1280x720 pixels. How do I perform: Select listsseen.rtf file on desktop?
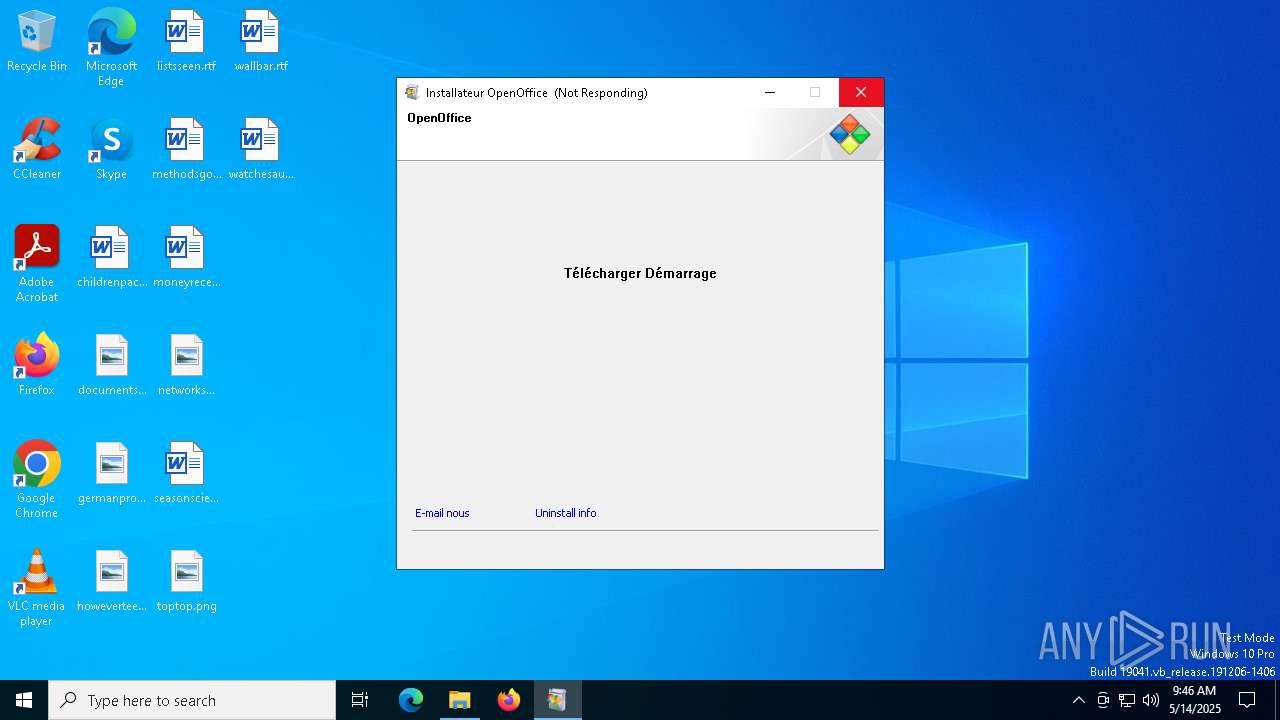click(186, 42)
